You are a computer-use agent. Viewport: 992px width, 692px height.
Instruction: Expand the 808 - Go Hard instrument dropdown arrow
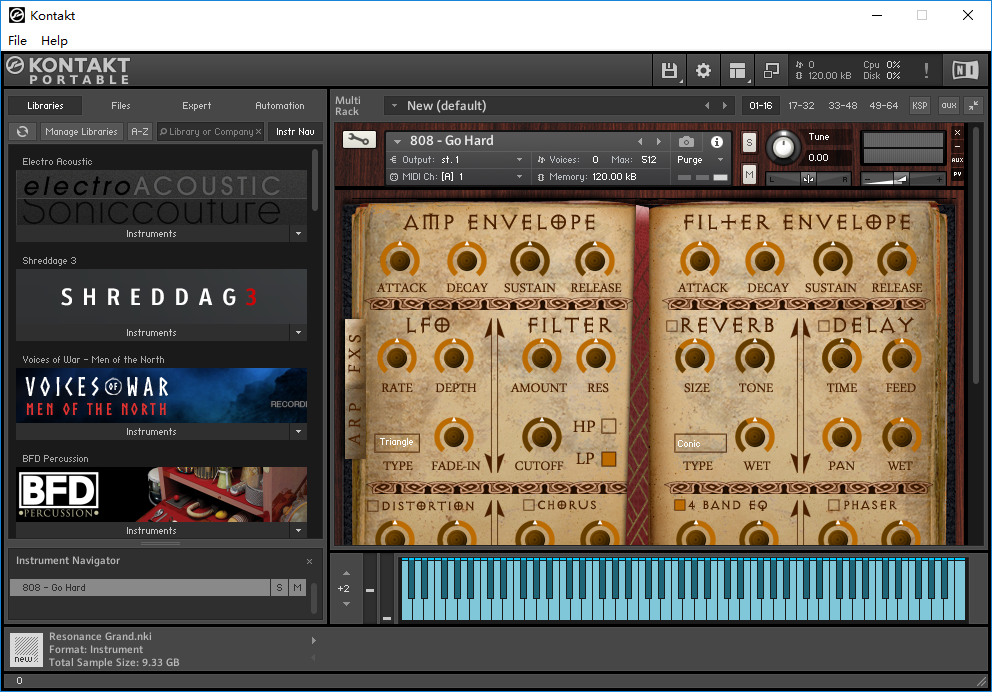tap(397, 142)
